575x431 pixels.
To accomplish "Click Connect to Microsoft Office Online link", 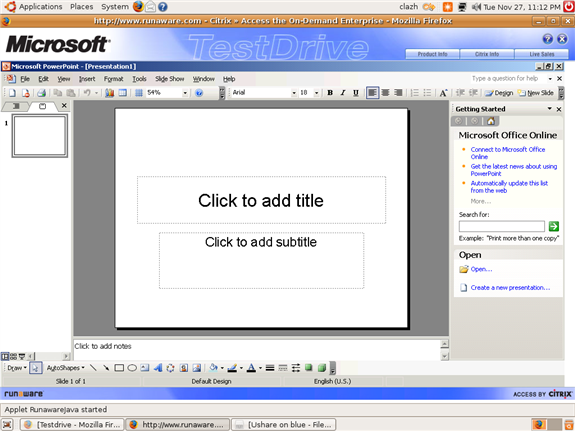I will point(508,153).
